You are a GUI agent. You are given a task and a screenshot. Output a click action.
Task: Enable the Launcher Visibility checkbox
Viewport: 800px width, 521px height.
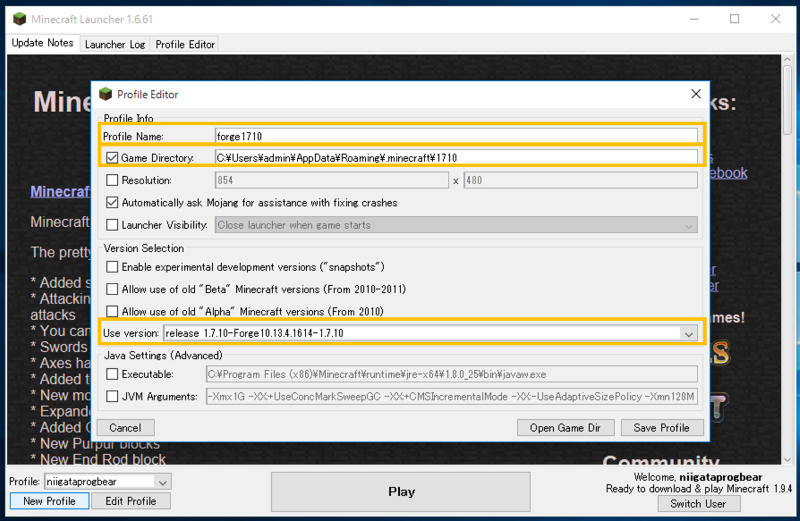112,225
